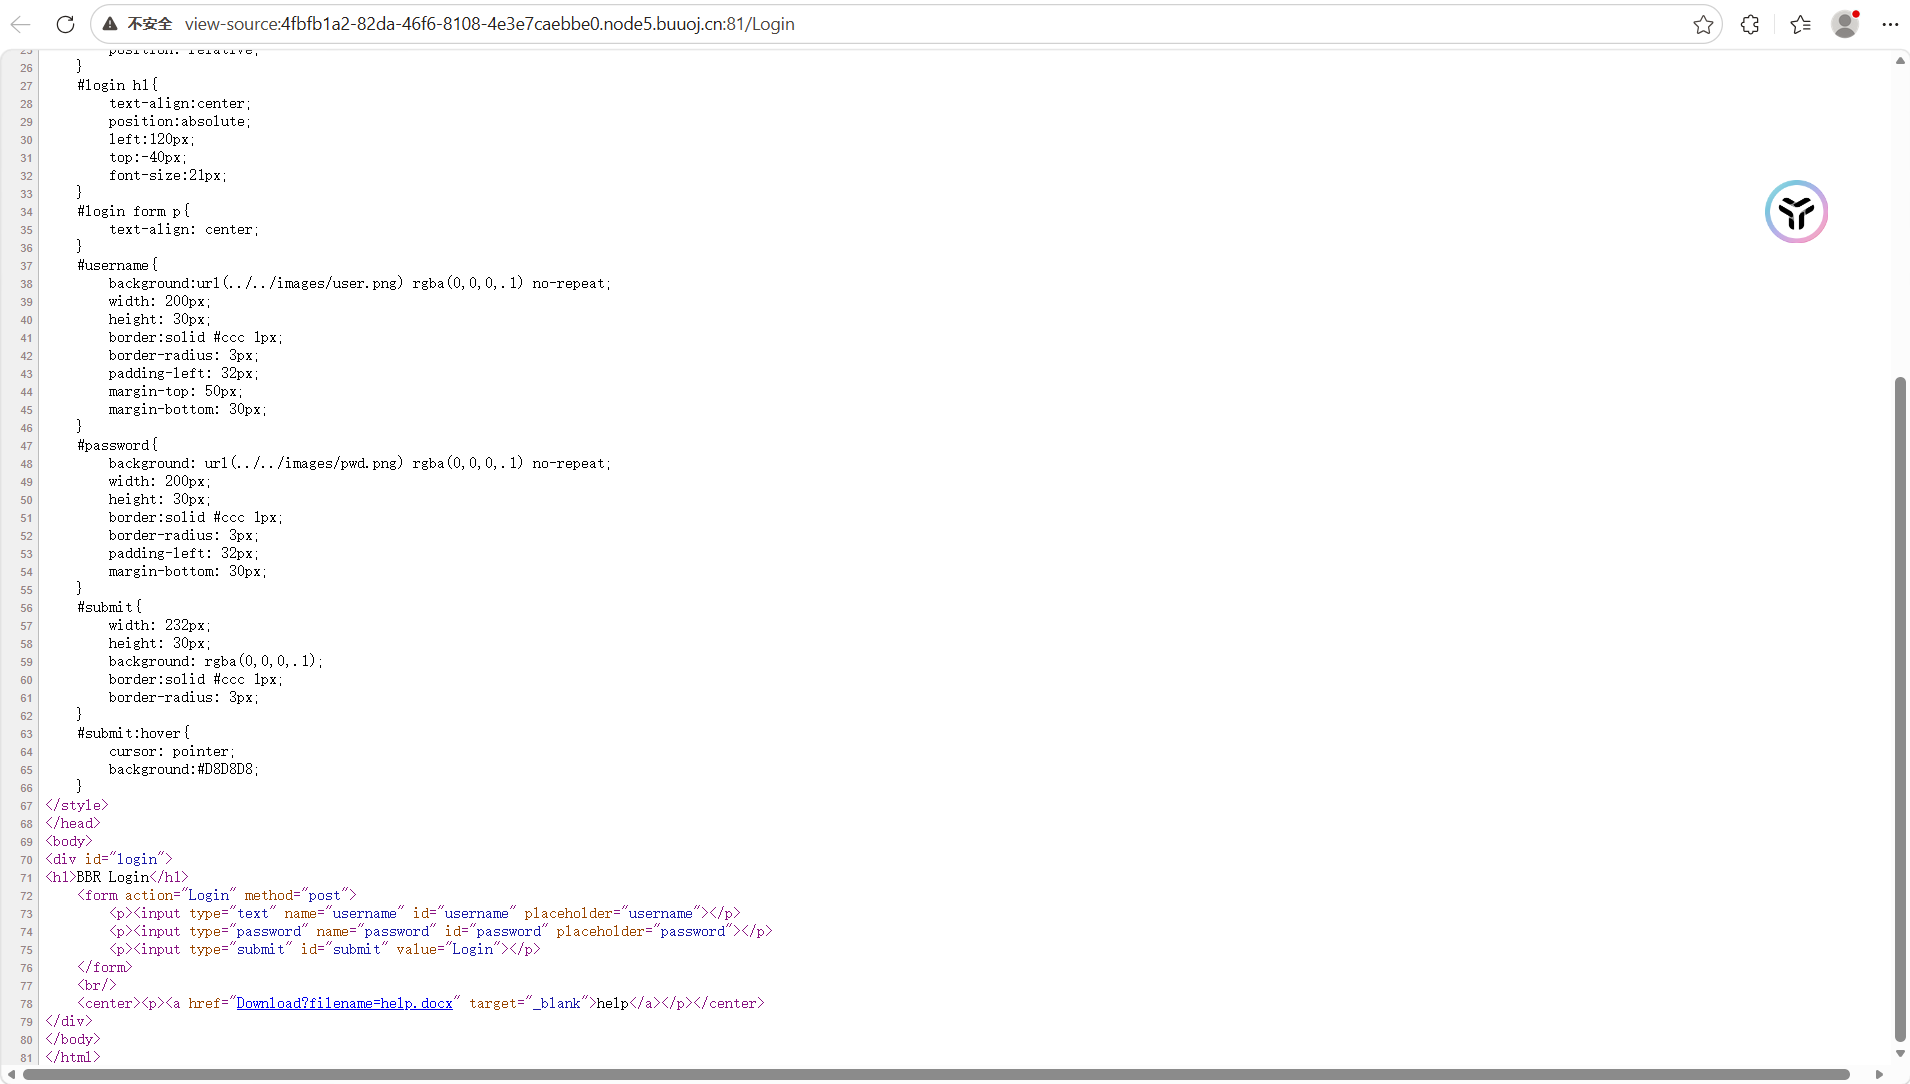Viewport: 1910px width, 1084px height.
Task: Click the '#login form p{' selector
Action: coord(133,211)
